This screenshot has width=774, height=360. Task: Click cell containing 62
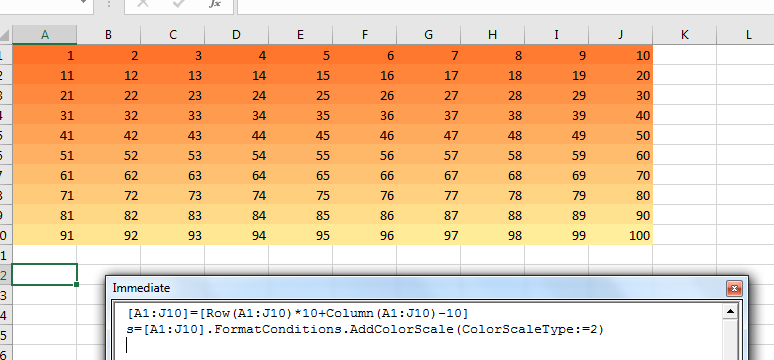click(x=109, y=175)
